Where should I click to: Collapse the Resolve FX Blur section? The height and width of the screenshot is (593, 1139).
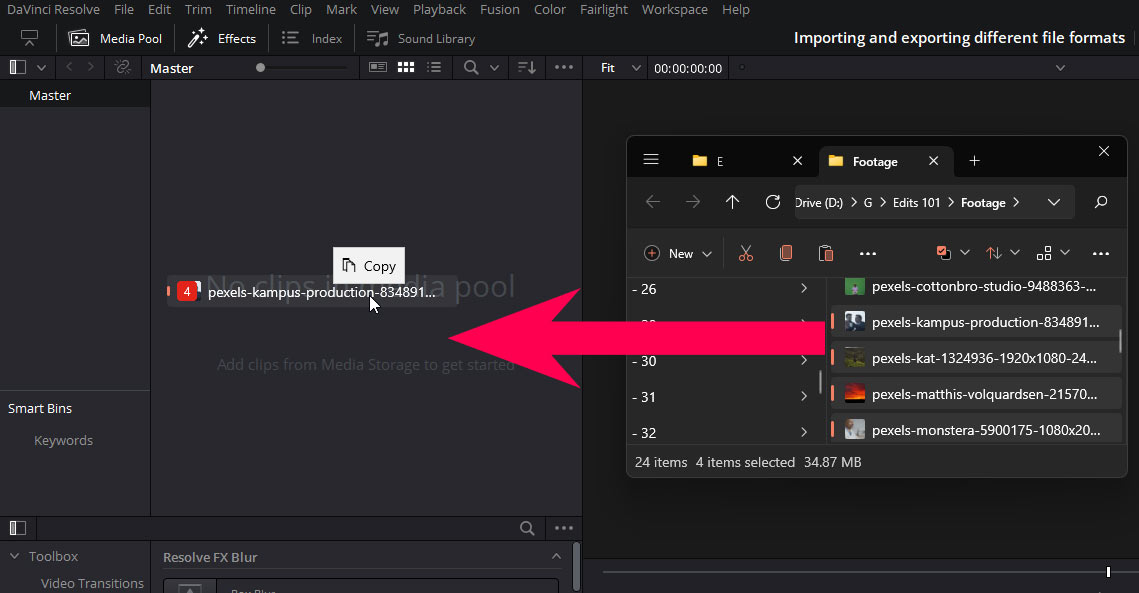556,557
